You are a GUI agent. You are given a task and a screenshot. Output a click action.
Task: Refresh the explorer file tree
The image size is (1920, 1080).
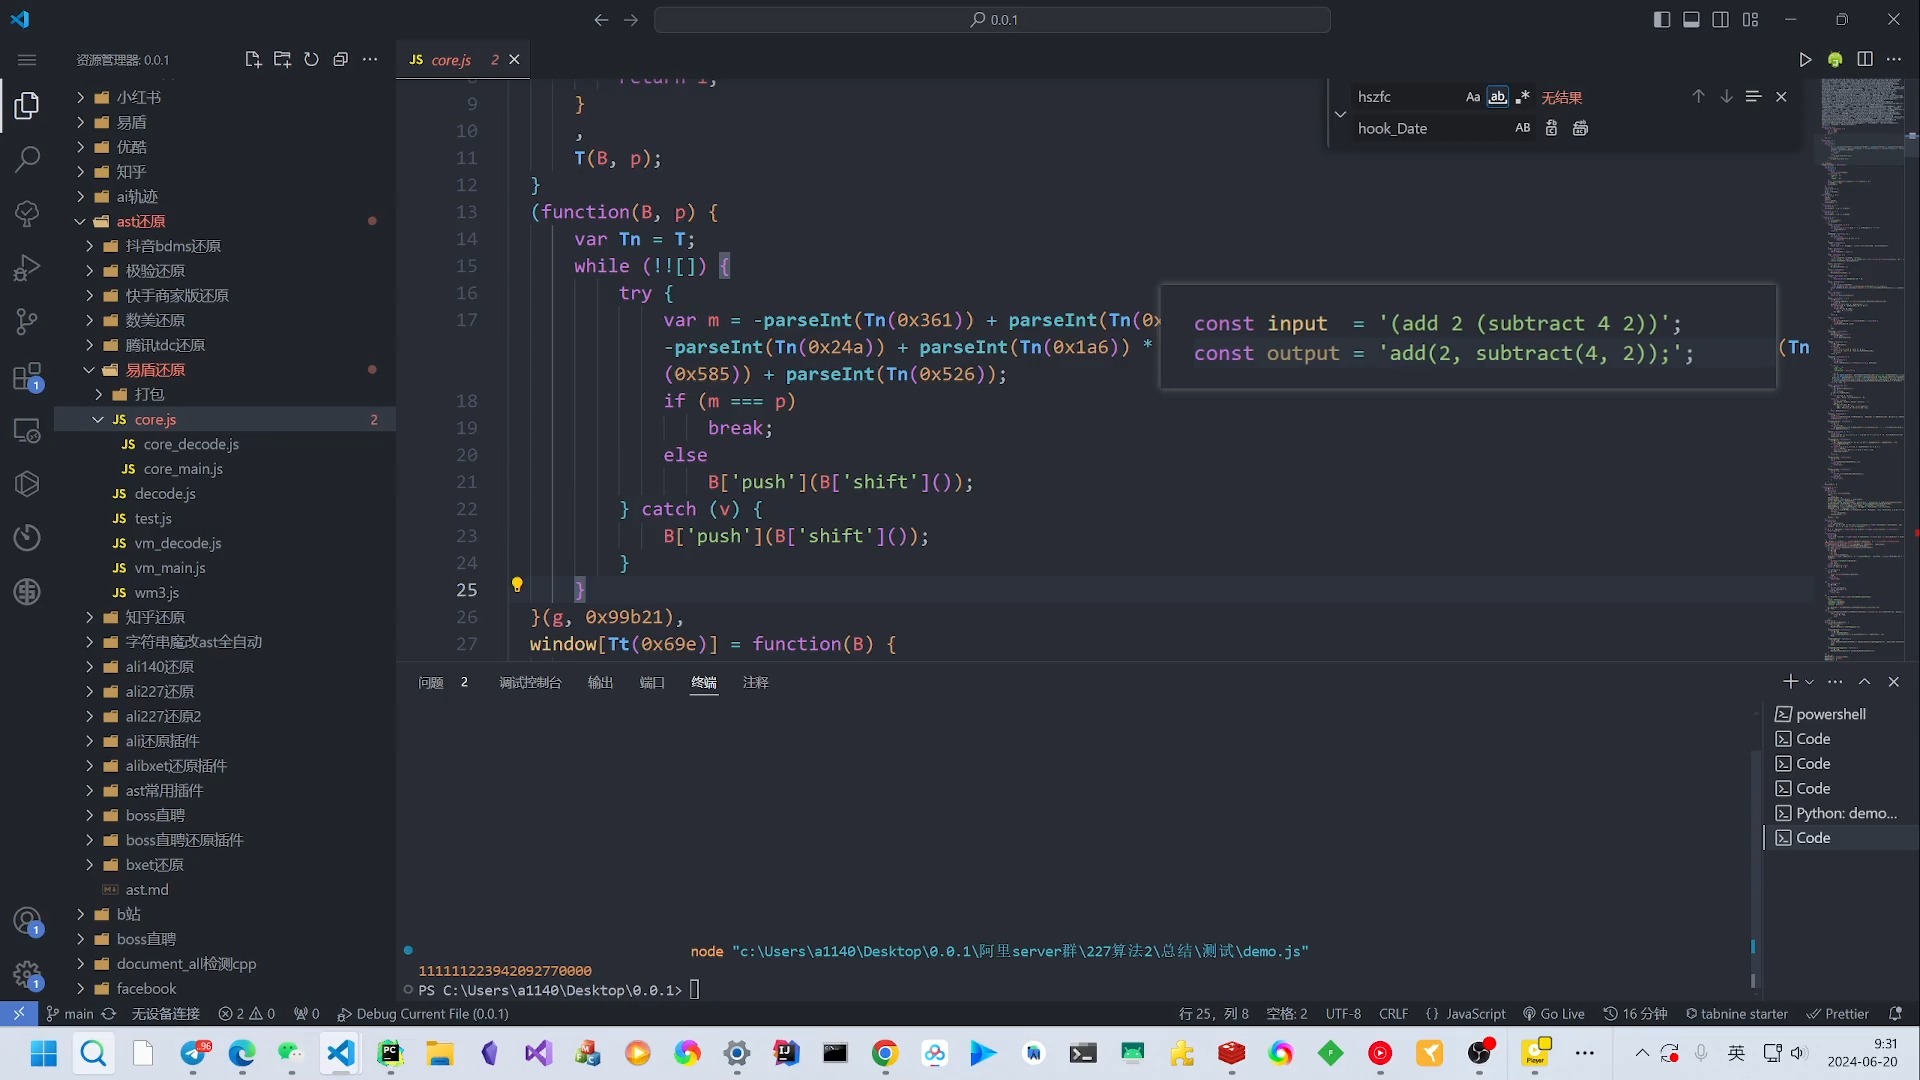click(x=311, y=60)
